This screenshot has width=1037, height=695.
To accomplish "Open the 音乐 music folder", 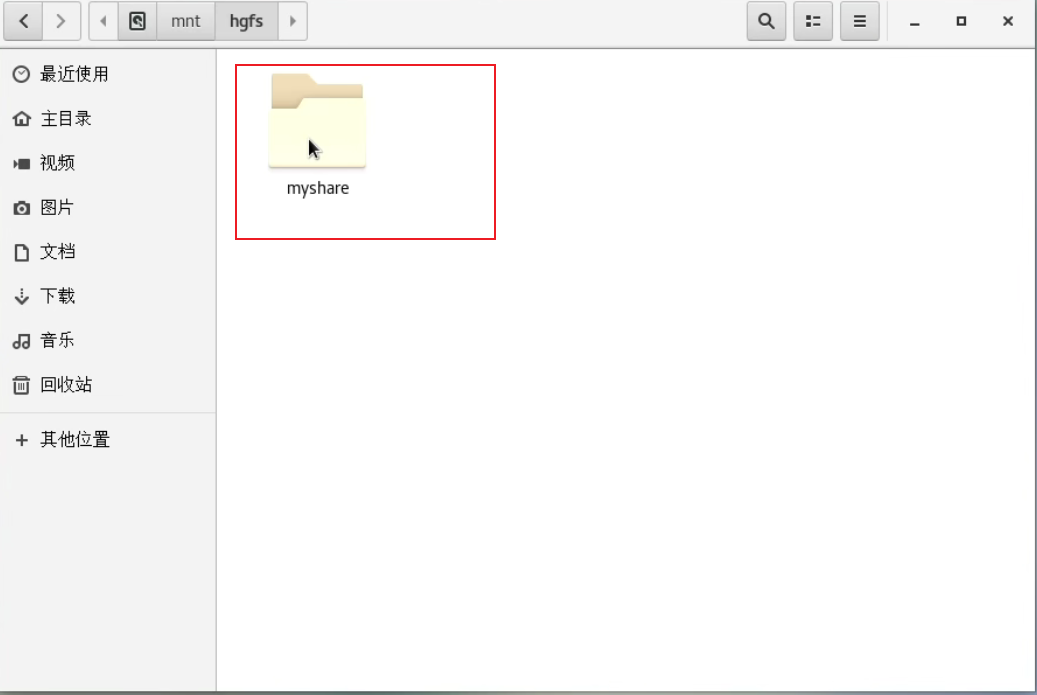I will click(108, 341).
